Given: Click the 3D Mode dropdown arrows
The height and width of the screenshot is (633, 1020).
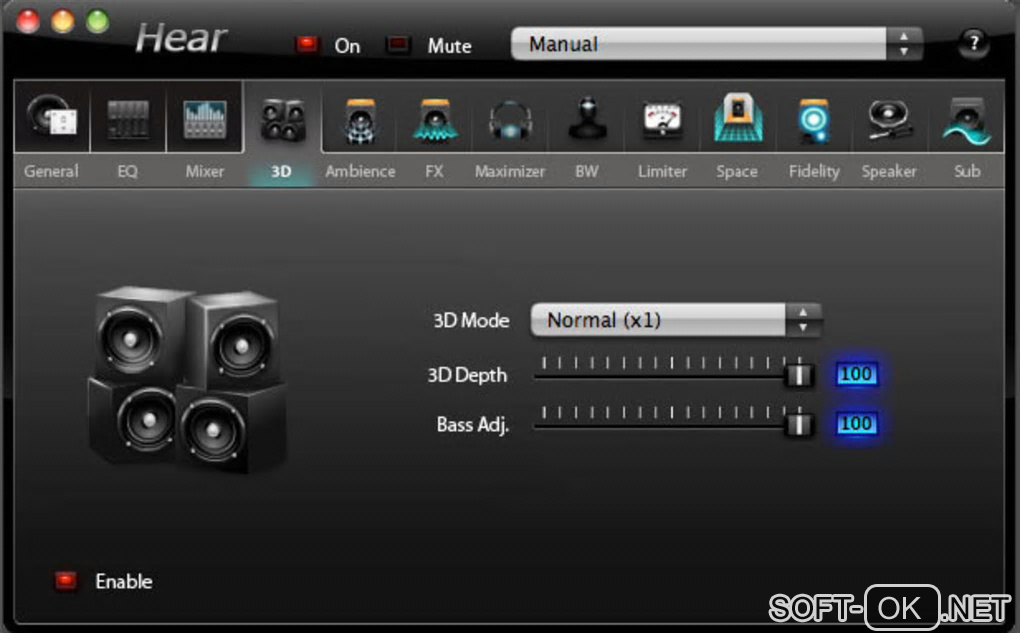Looking at the screenshot, I should [803, 319].
